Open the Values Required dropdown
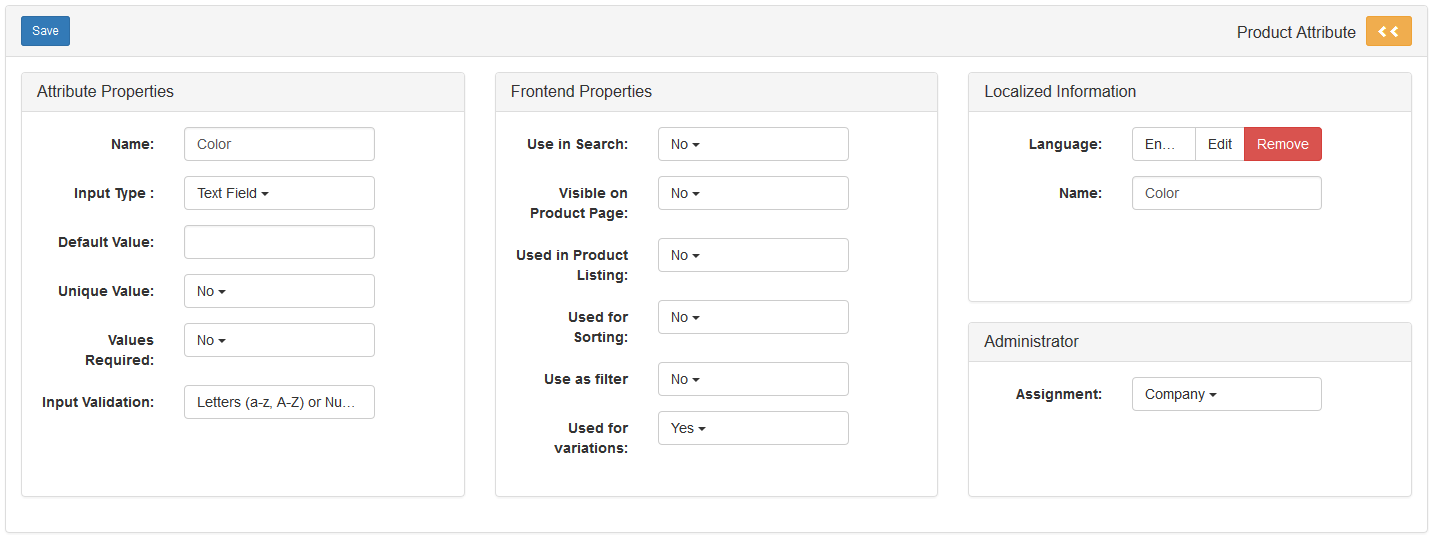 coord(279,340)
